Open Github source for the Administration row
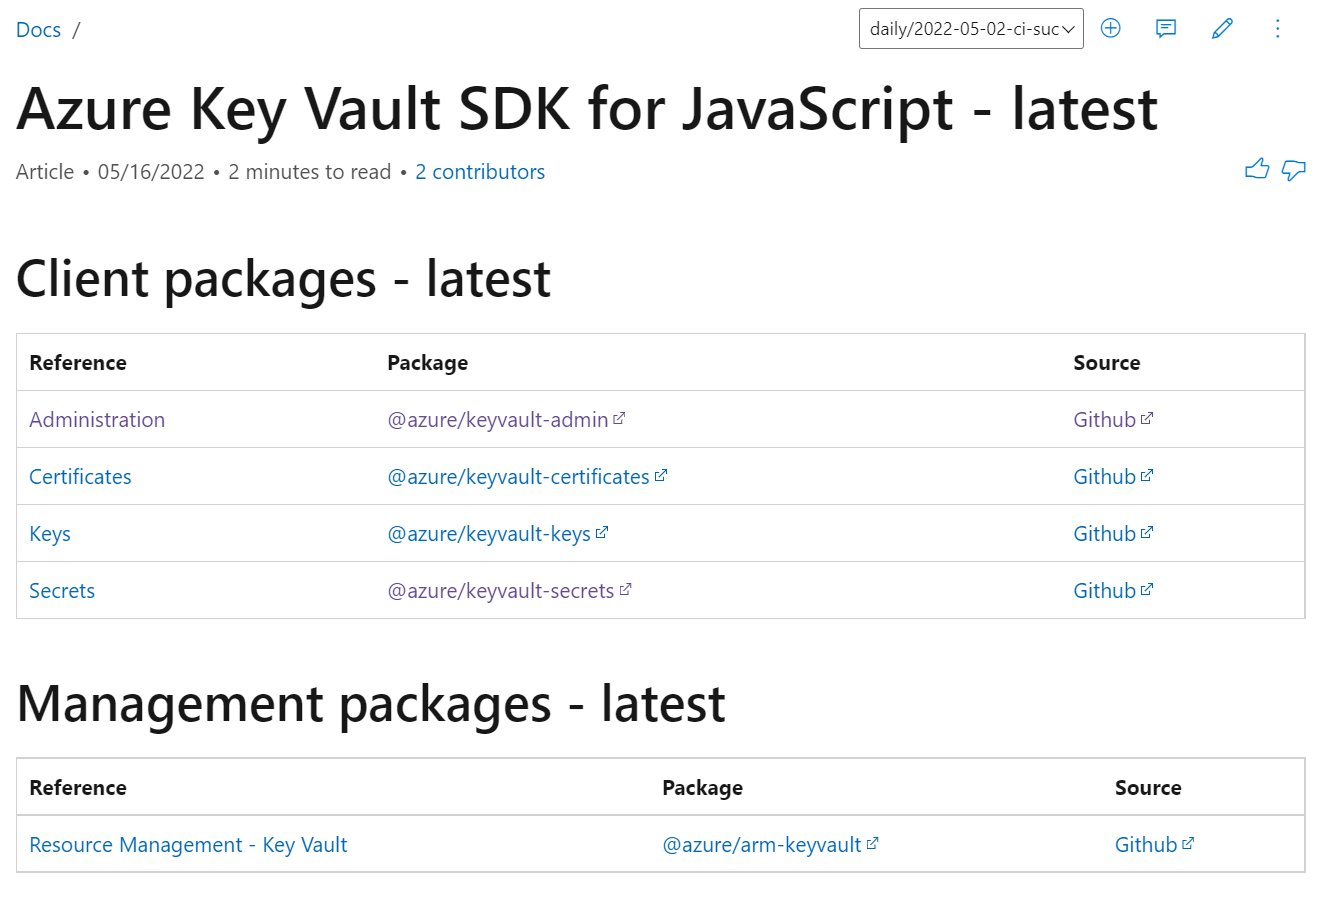Image resolution: width=1320 pixels, height=911 pixels. click(1105, 420)
